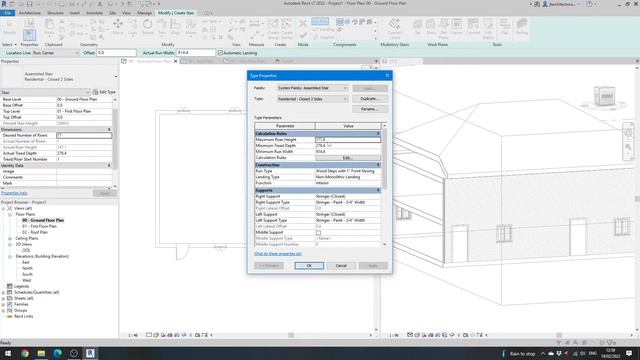
Task: Toggle the Automatic Landing checkbox
Action: pyautogui.click(x=220, y=53)
